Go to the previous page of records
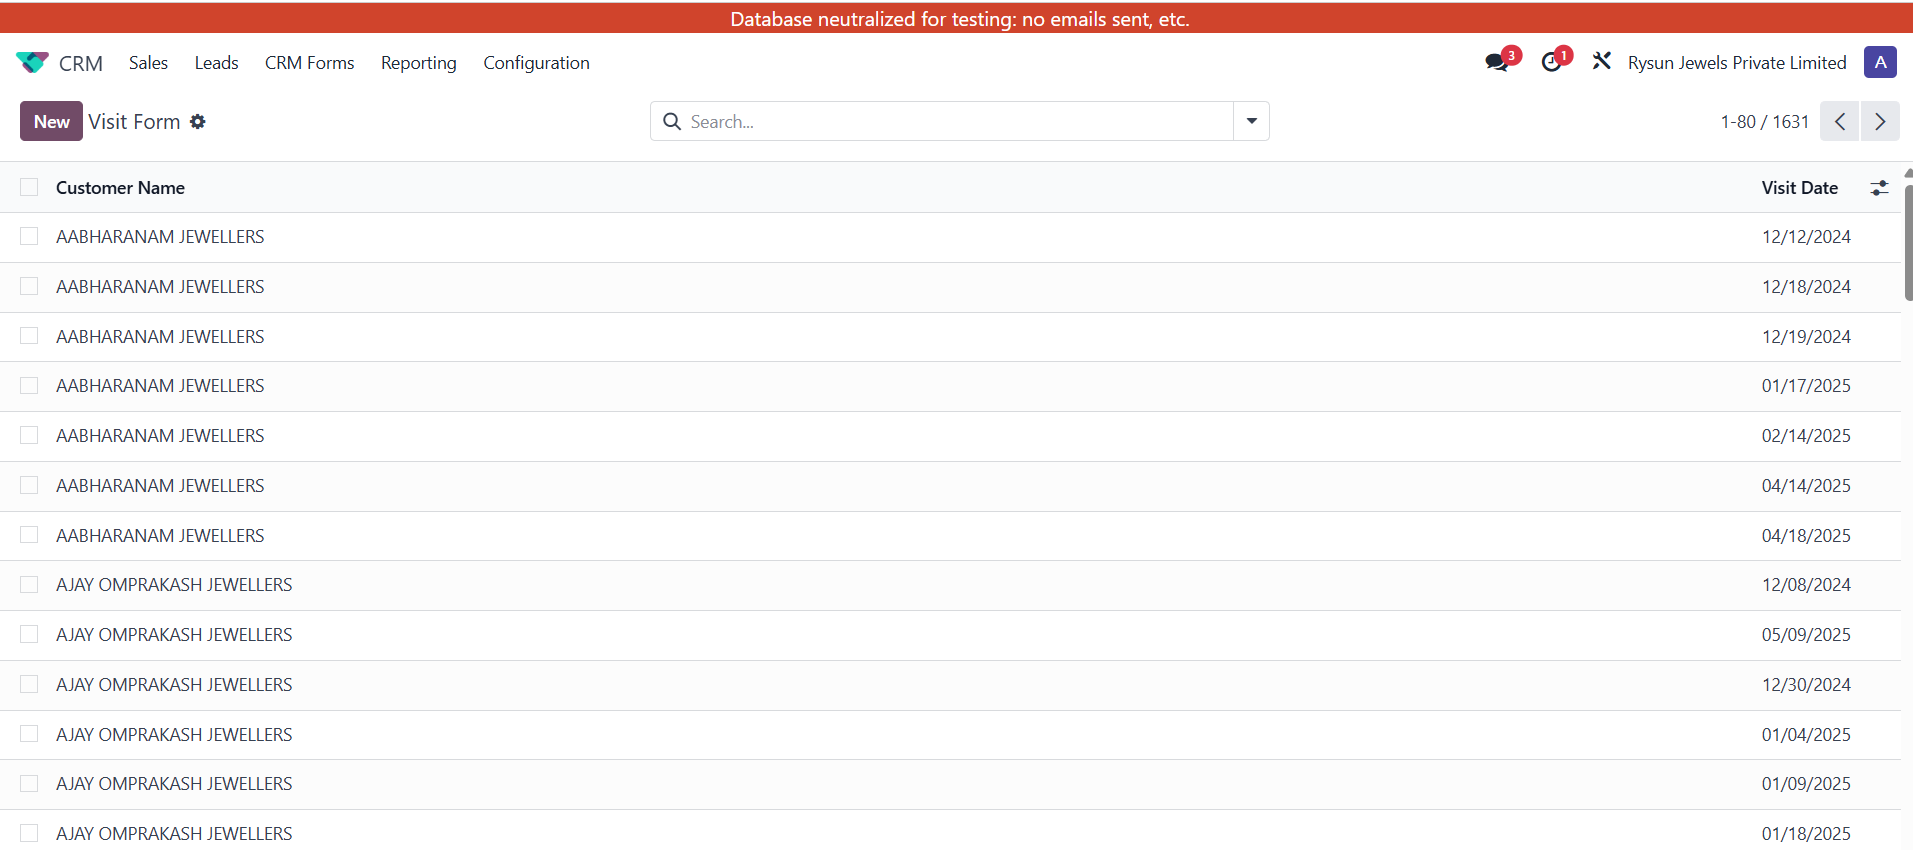The height and width of the screenshot is (850, 1913). 1839,122
